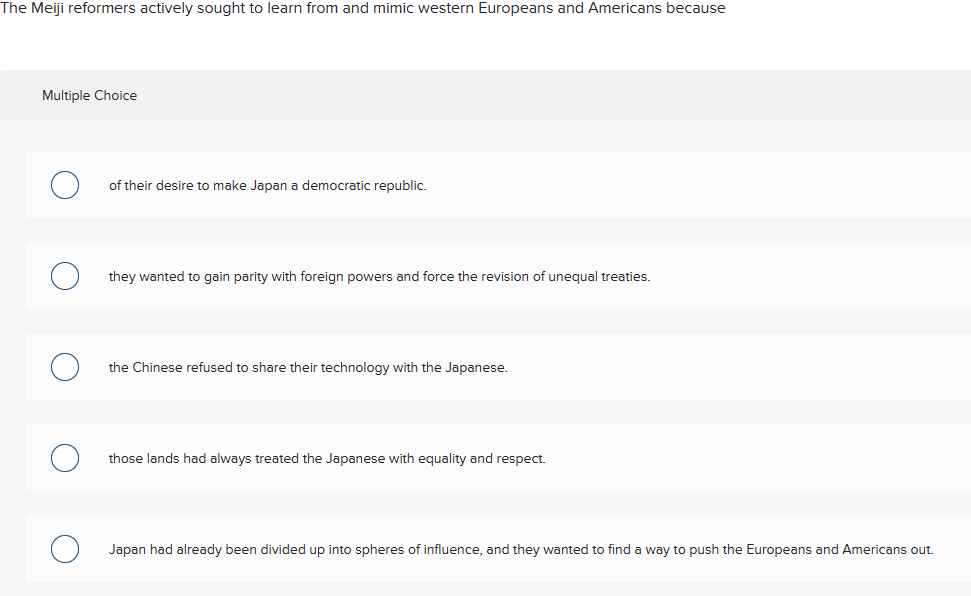Click the word Japan in the first option
The height and width of the screenshot is (596, 971).
pyautogui.click(x=262, y=185)
